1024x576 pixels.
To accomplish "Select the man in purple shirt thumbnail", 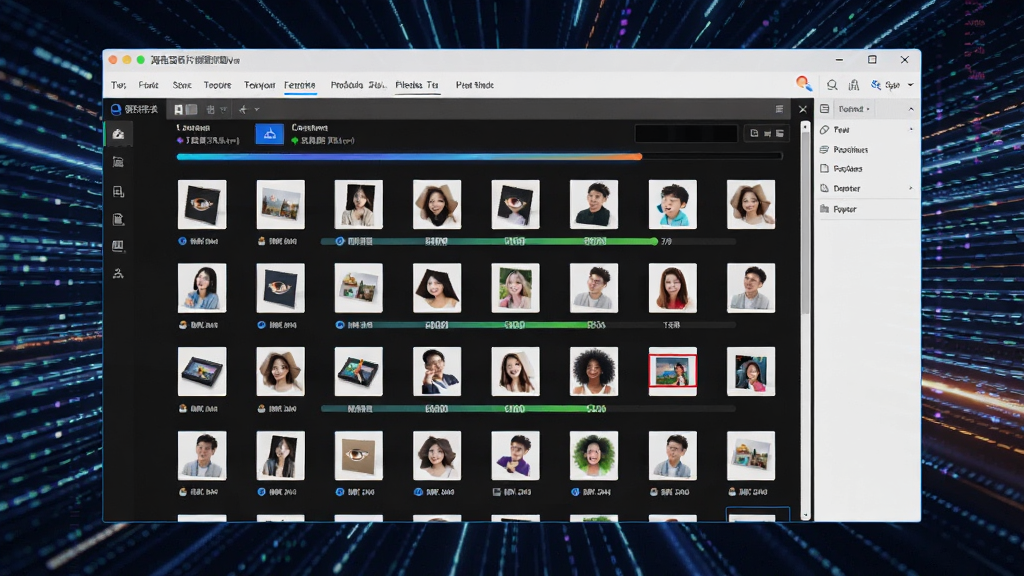I will 515,455.
